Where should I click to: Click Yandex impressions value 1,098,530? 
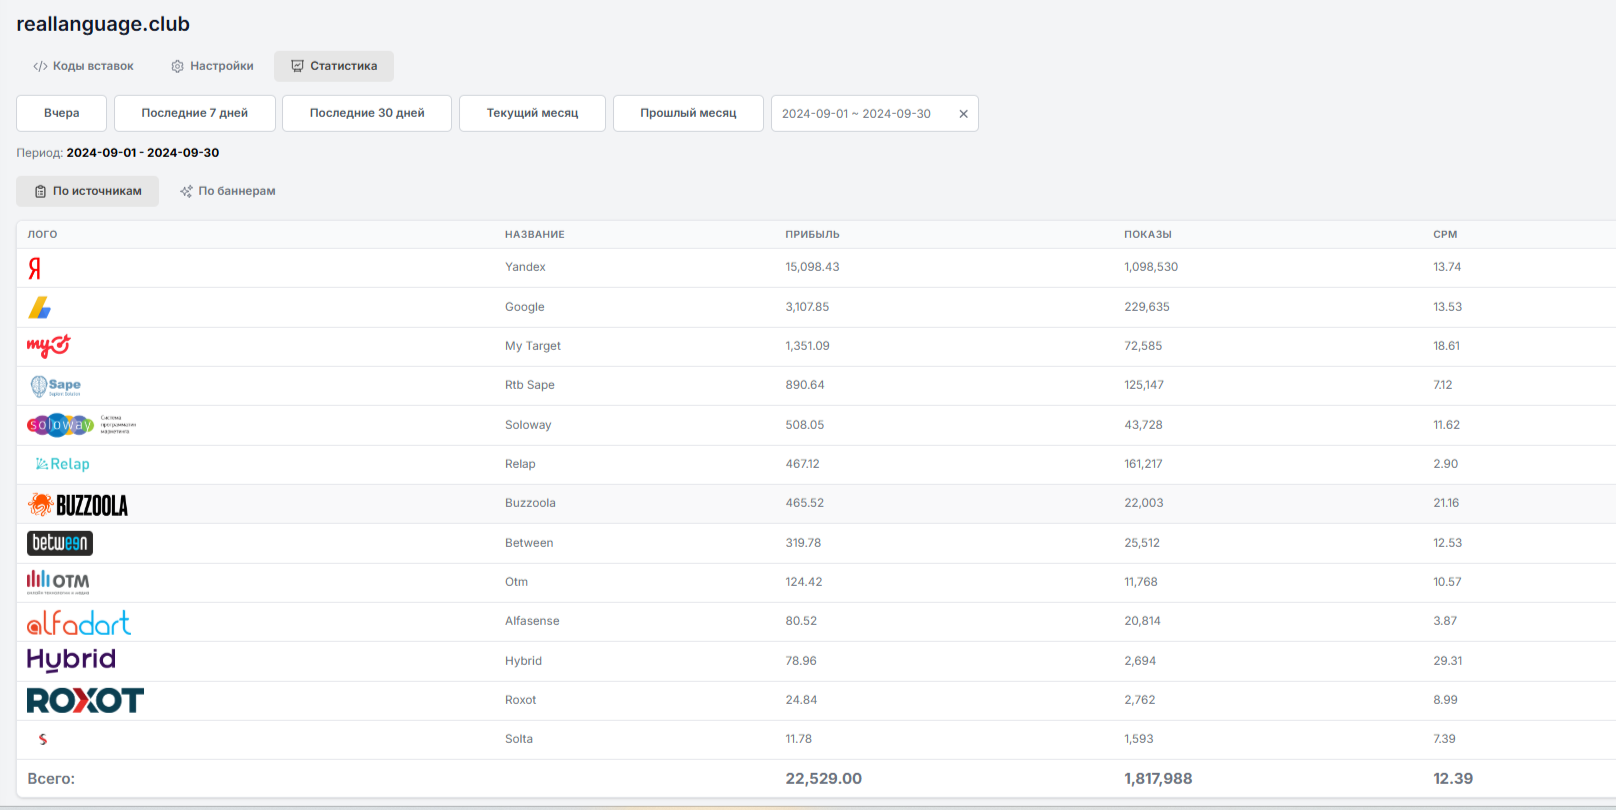pyautogui.click(x=1151, y=267)
